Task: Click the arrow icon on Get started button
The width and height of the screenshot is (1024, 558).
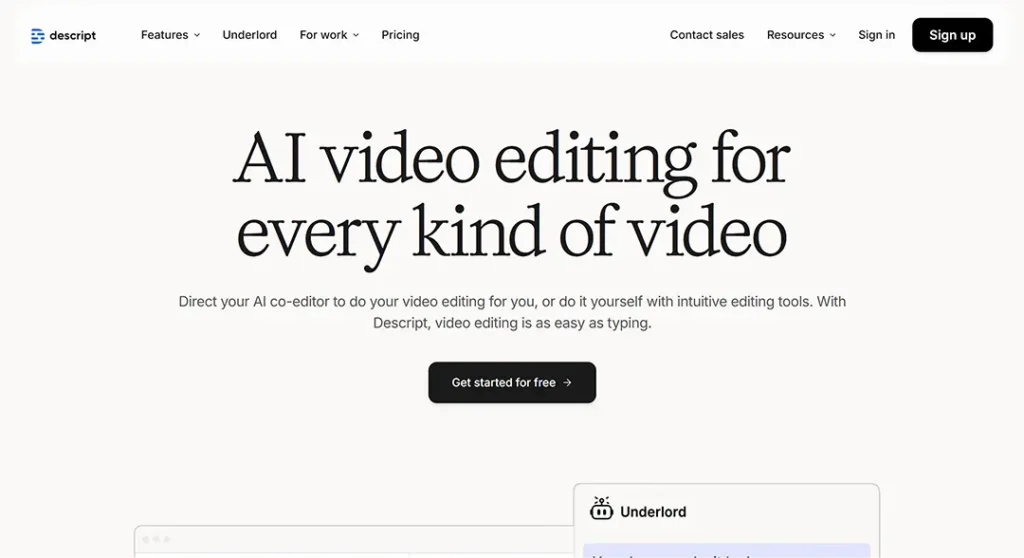Action: pos(568,383)
